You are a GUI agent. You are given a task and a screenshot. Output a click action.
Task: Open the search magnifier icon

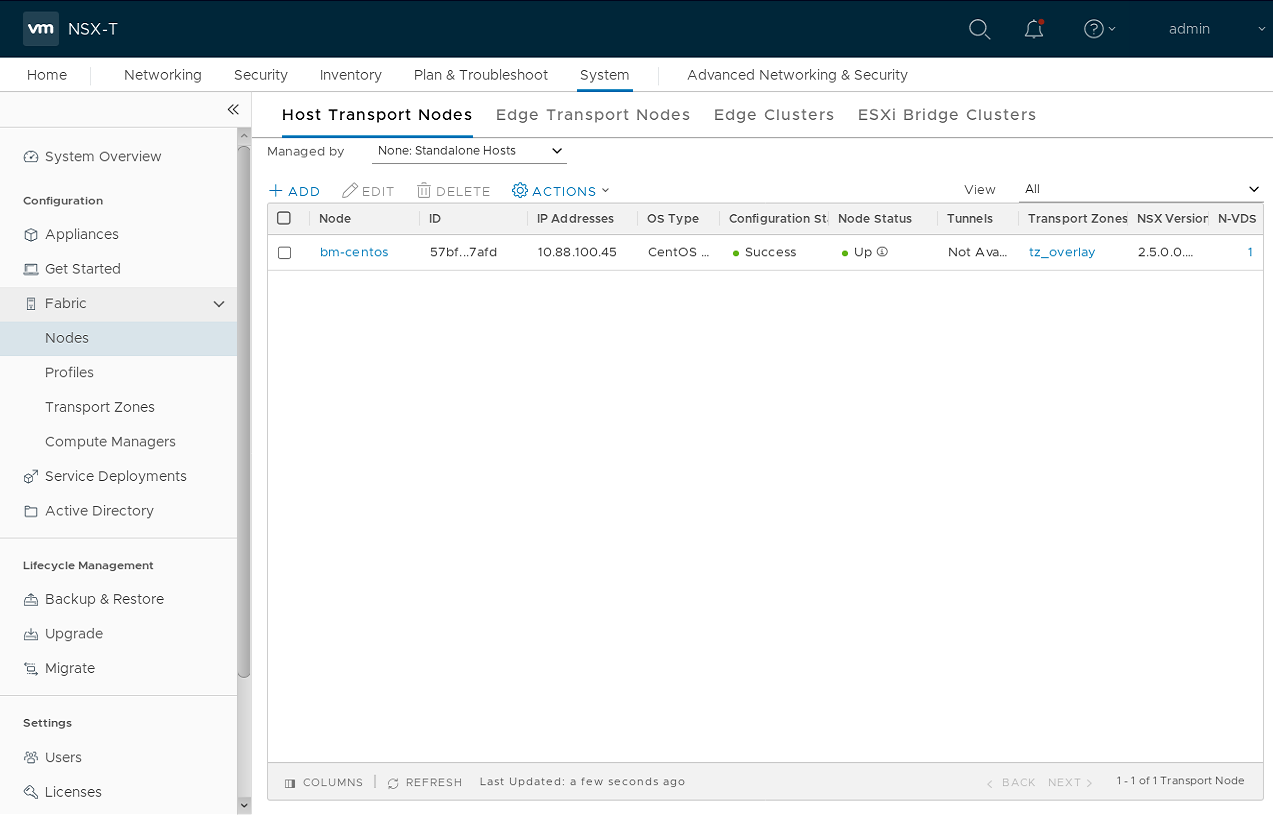[x=980, y=29]
